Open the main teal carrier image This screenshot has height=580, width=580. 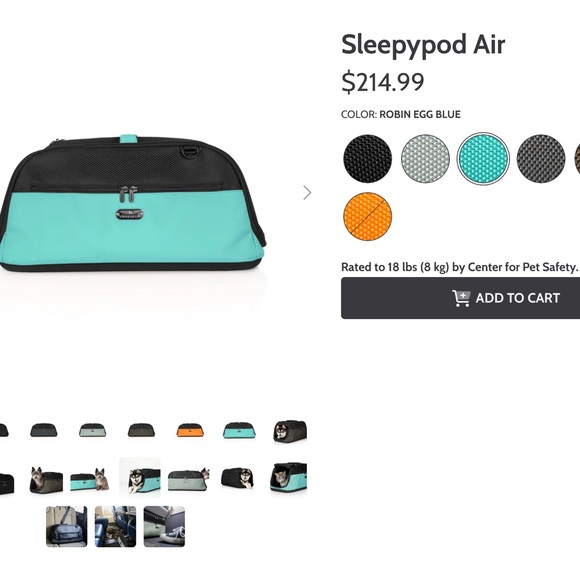133,203
